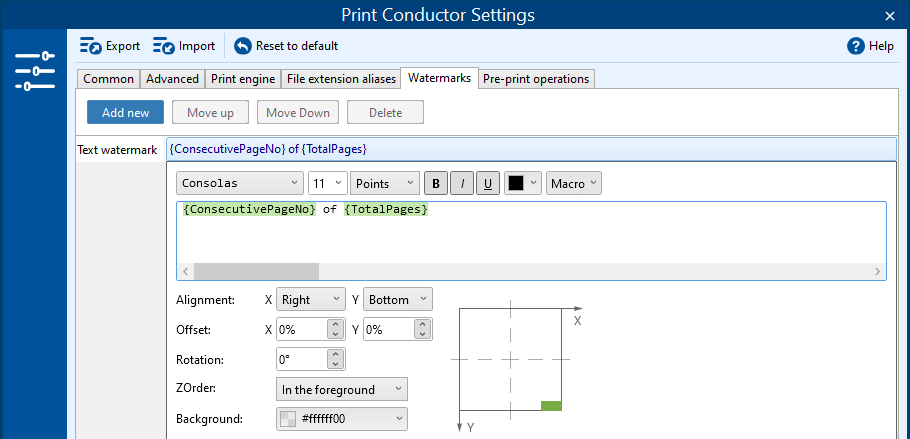Toggle Italic text formatting

coord(461,184)
